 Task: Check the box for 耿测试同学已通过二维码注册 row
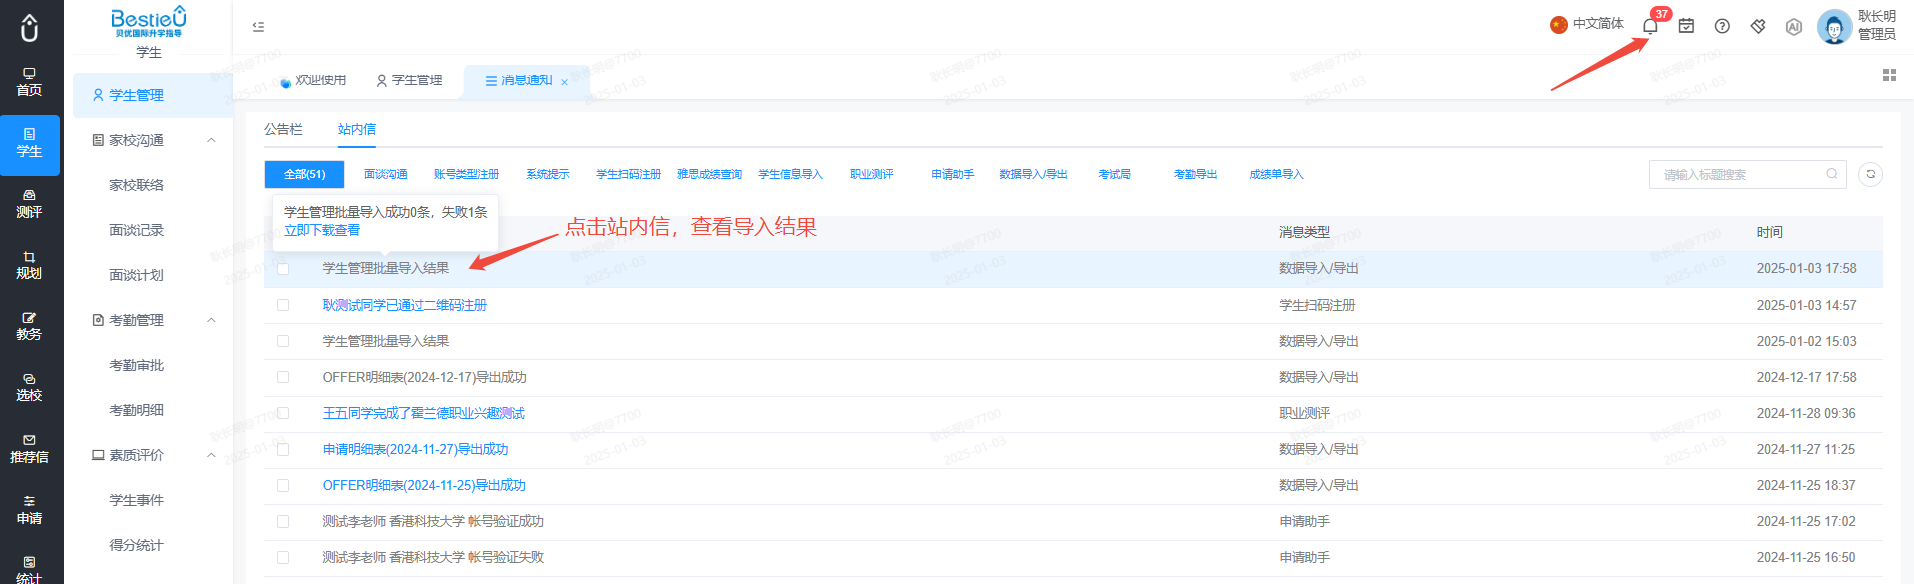point(283,305)
